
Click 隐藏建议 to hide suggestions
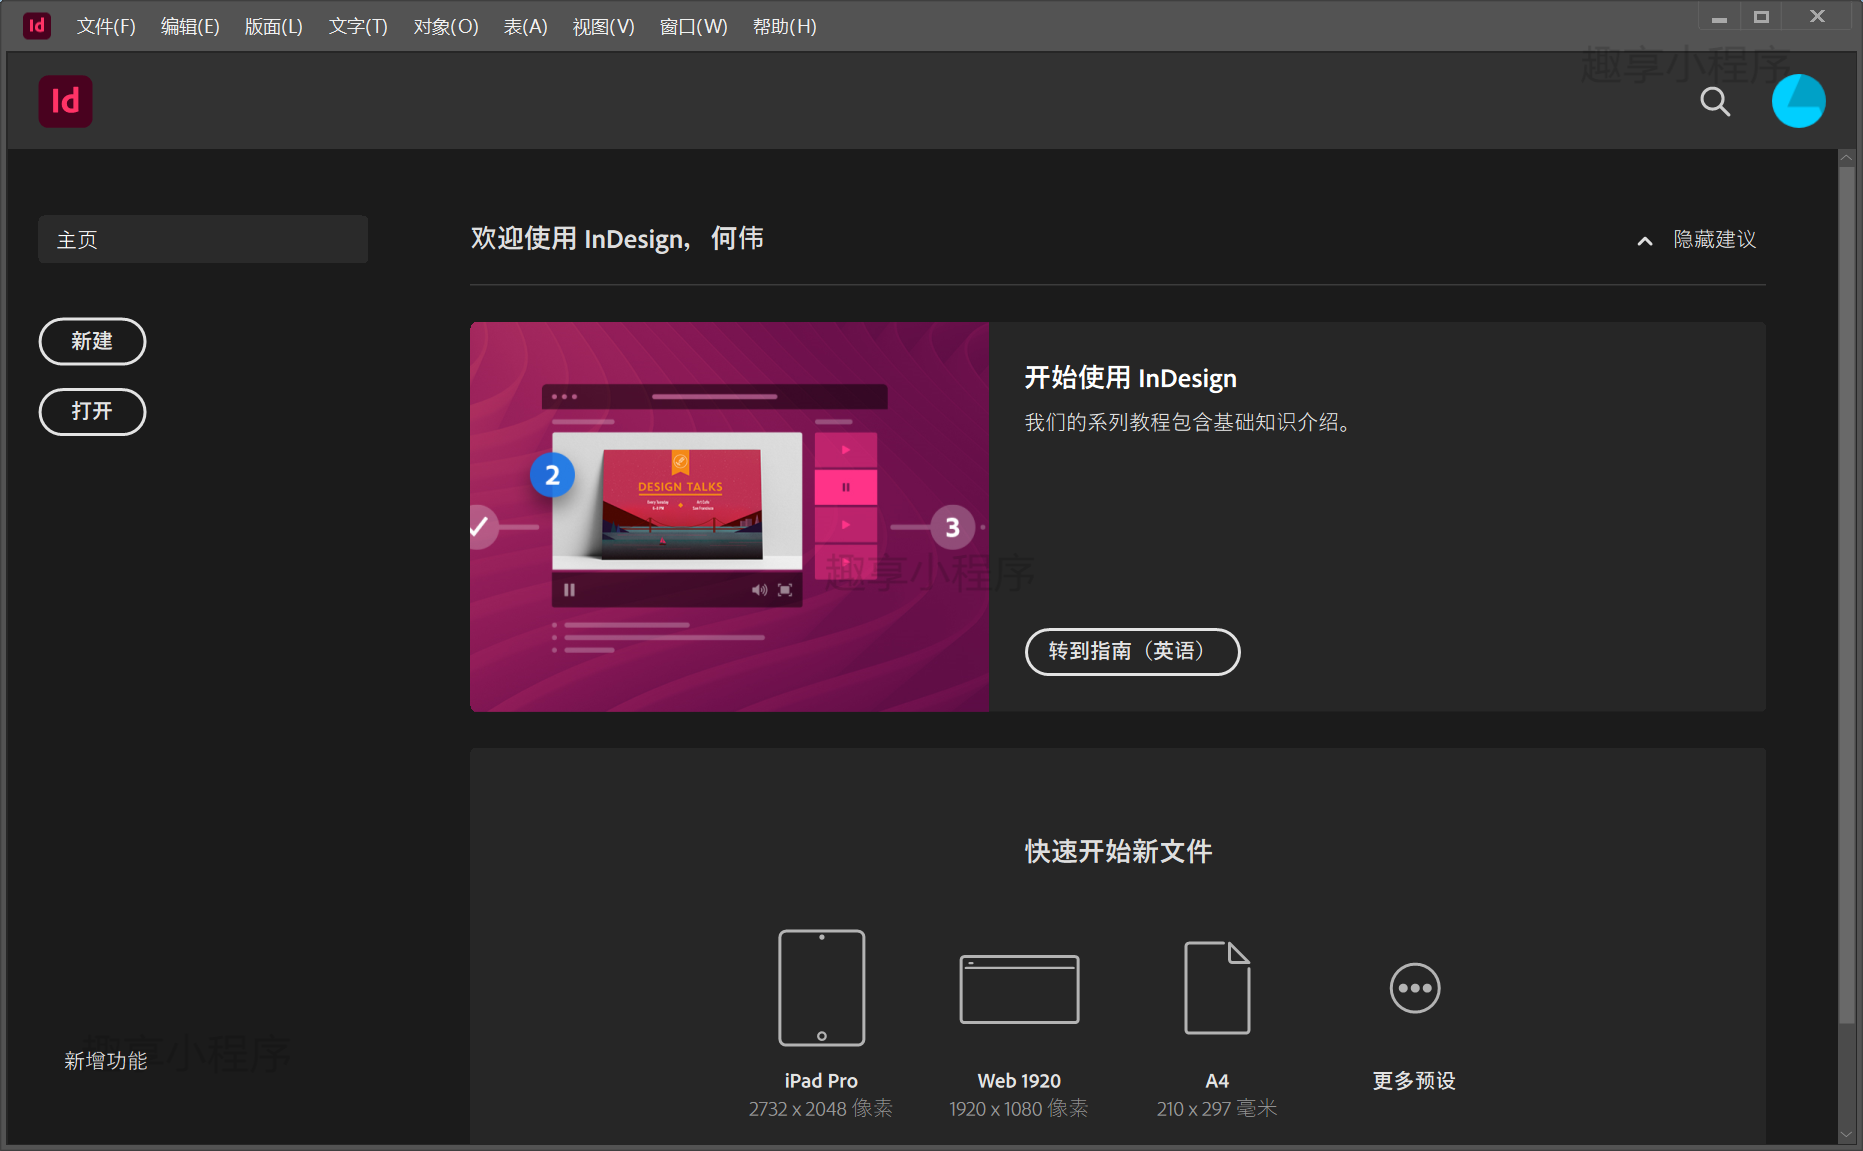click(x=1714, y=239)
